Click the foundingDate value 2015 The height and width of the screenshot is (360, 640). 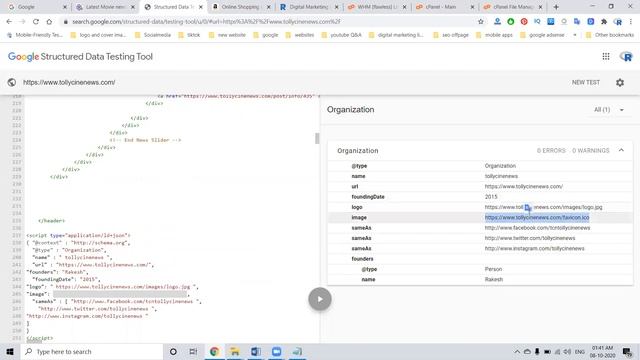491,197
